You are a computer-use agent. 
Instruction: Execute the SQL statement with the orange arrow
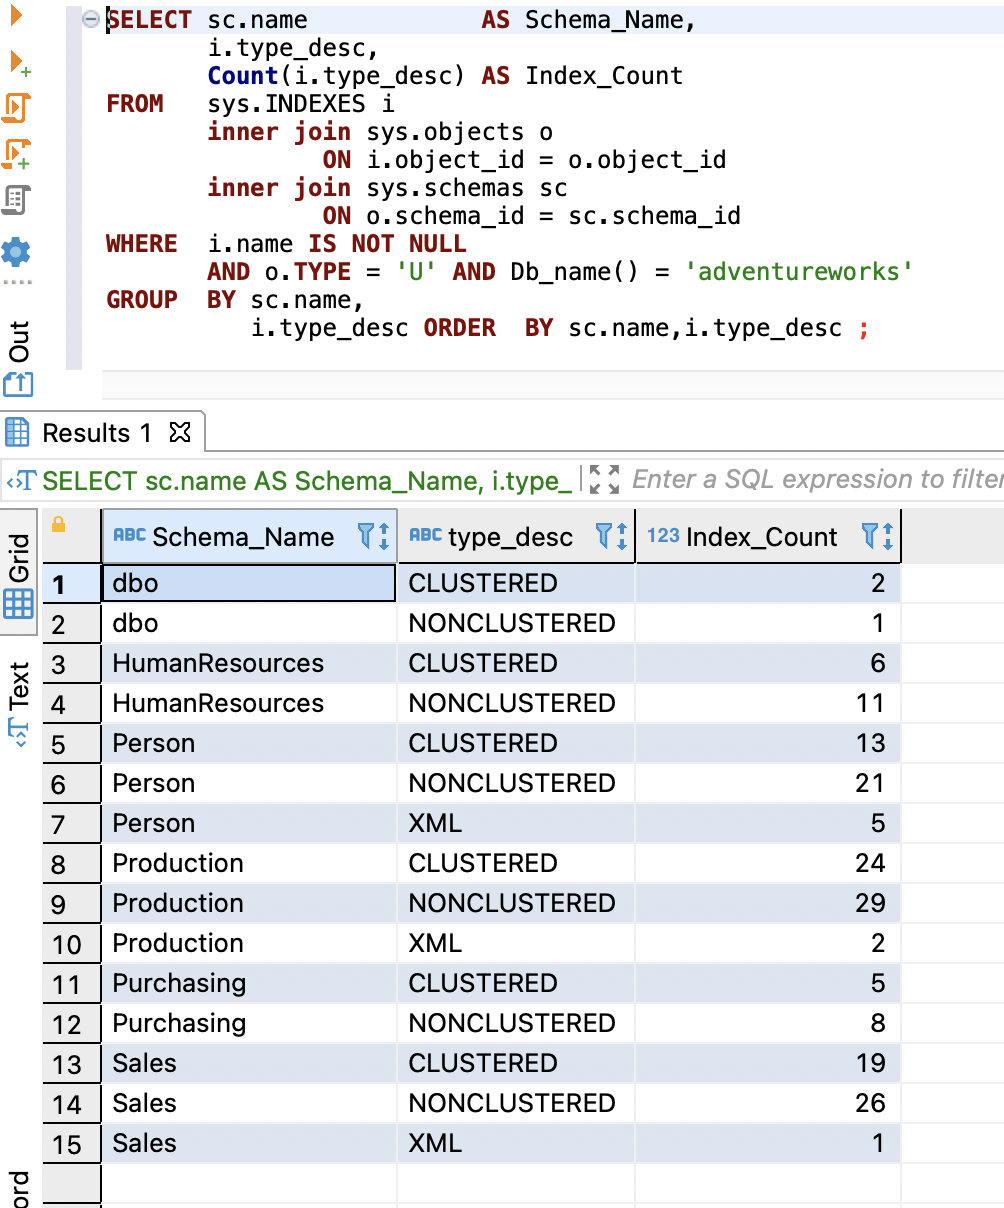coord(15,14)
